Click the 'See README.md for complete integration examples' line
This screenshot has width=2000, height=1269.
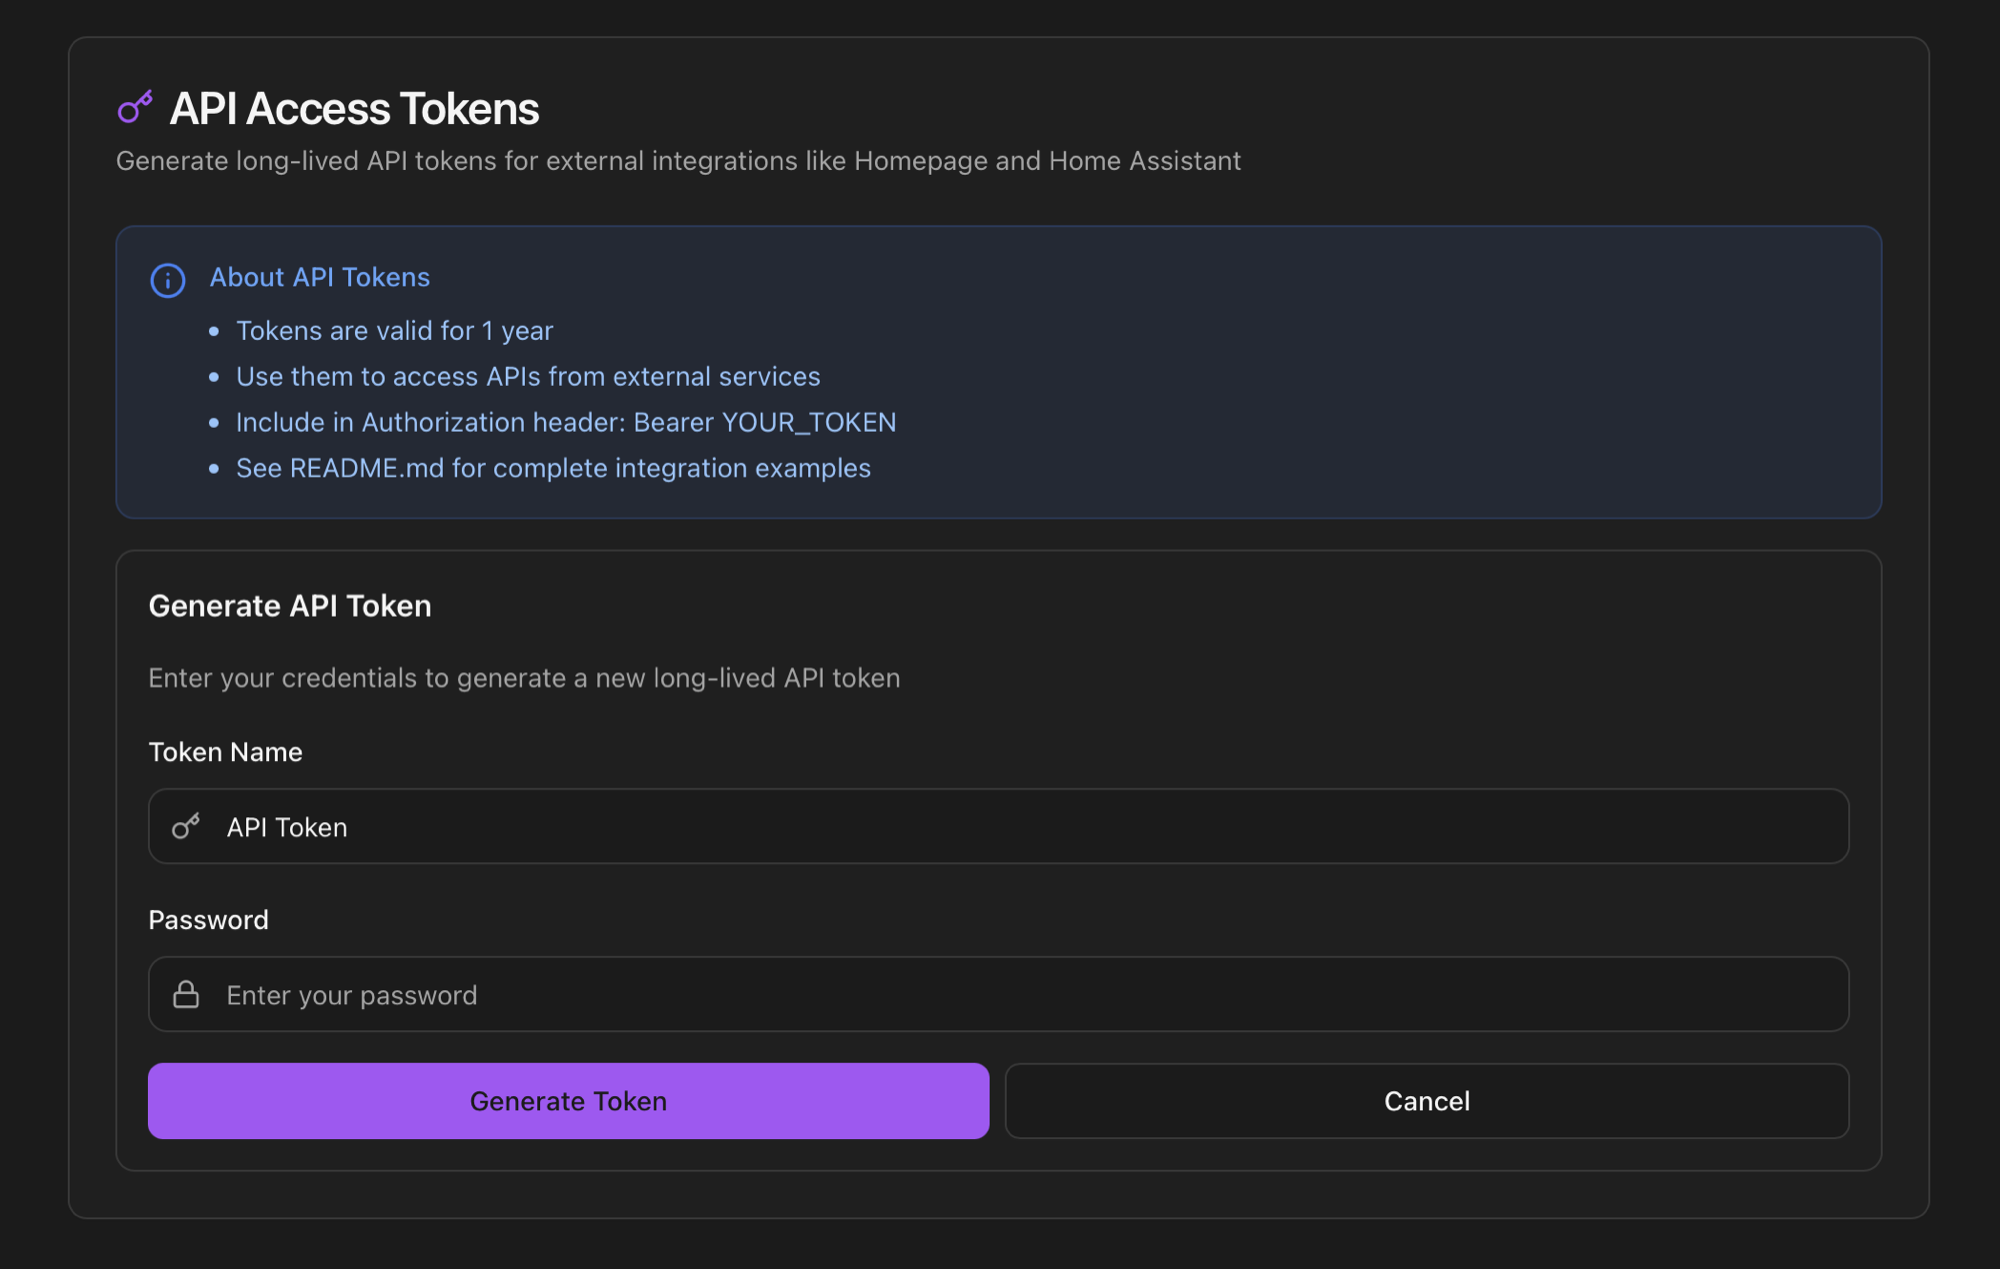[553, 469]
